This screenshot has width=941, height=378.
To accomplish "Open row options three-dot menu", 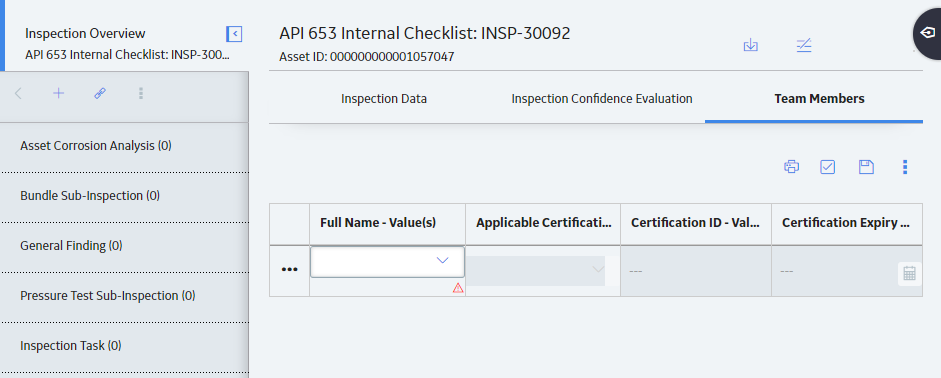I will (289, 270).
